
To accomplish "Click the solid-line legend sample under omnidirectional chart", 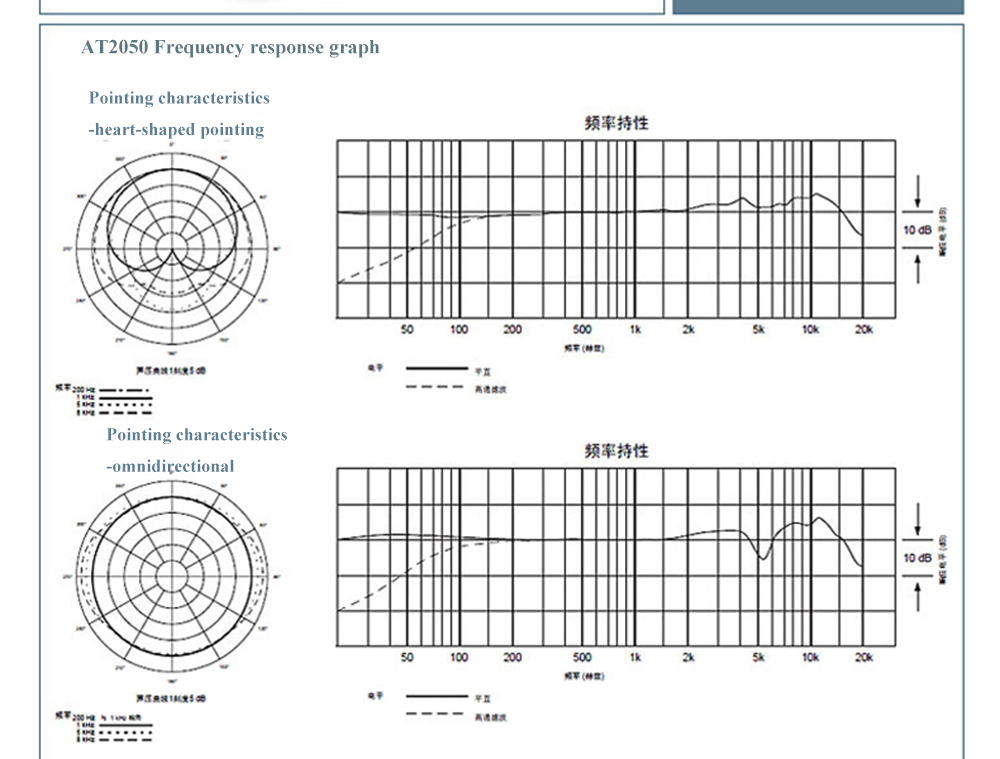I will 437,696.
